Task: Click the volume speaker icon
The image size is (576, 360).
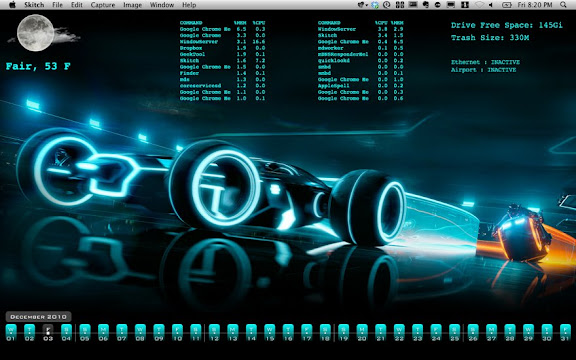Action: click(491, 5)
